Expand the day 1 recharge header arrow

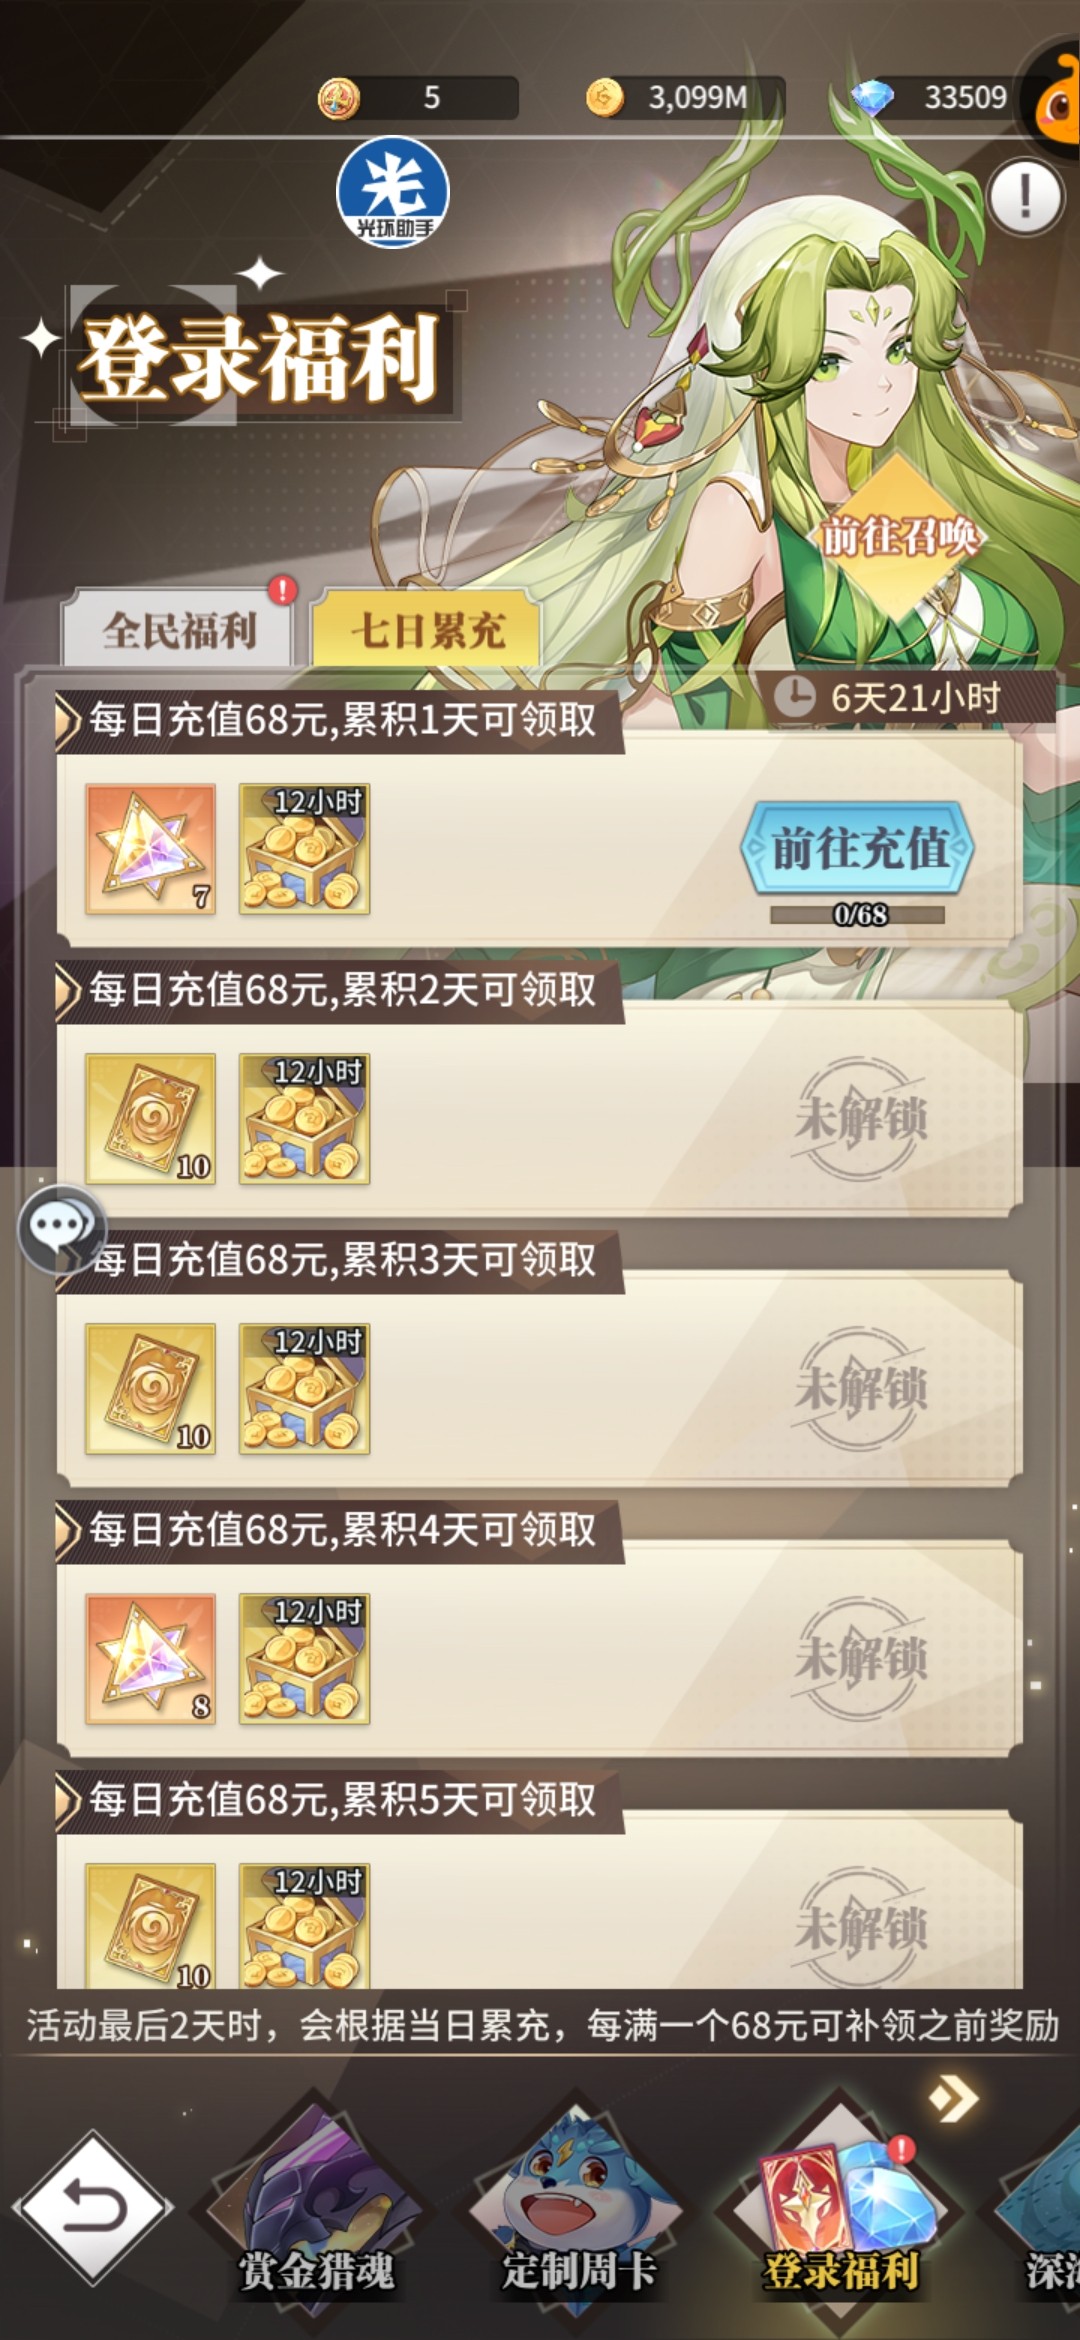point(68,720)
